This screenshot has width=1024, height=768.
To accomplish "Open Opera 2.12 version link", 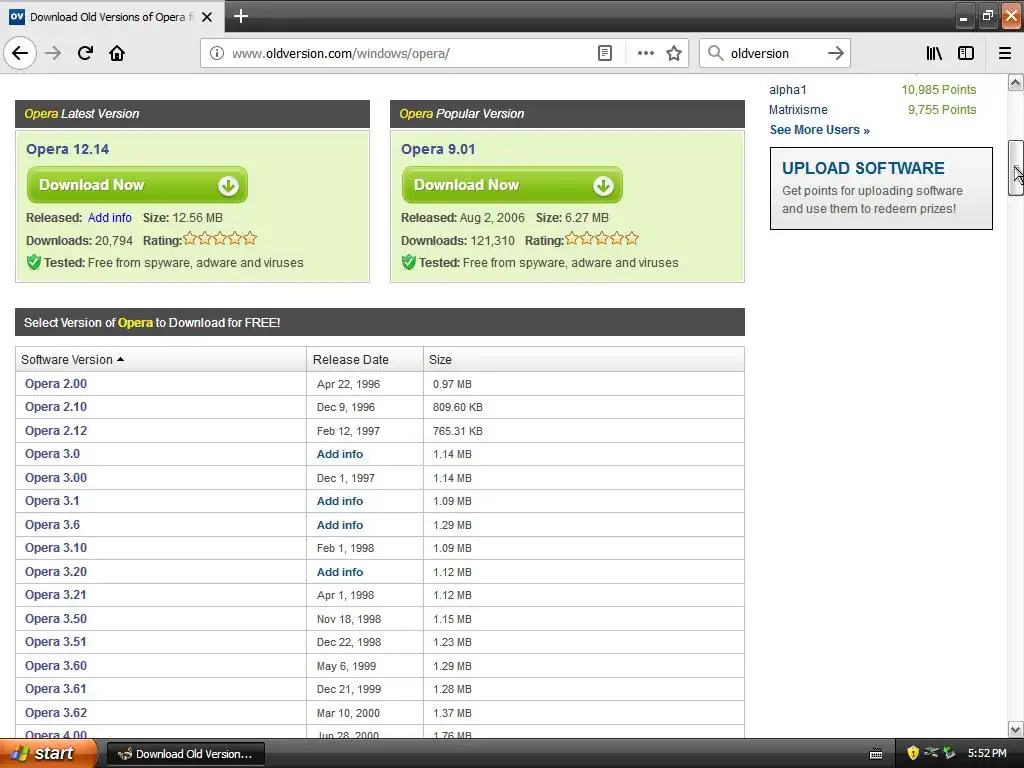I will (x=56, y=430).
